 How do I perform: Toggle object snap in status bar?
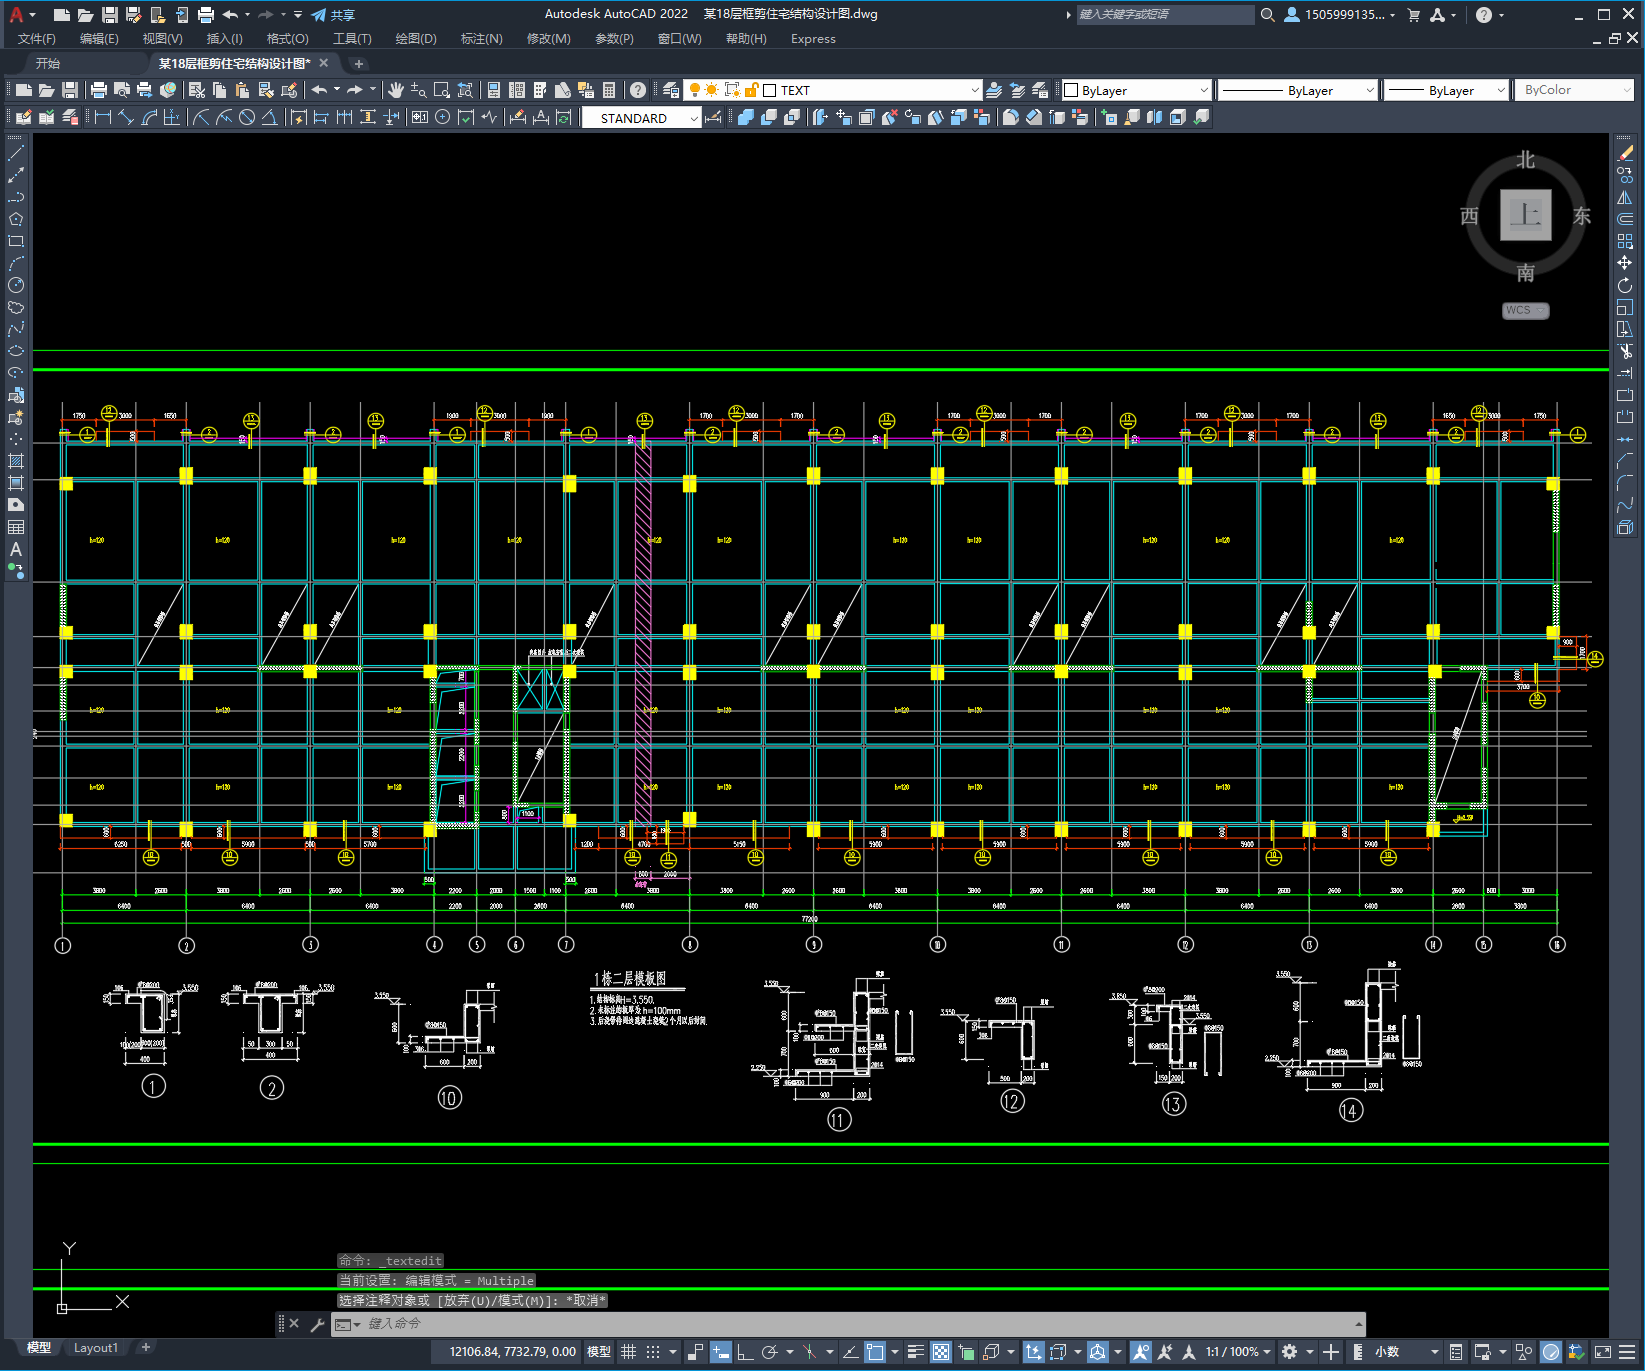point(875,1352)
